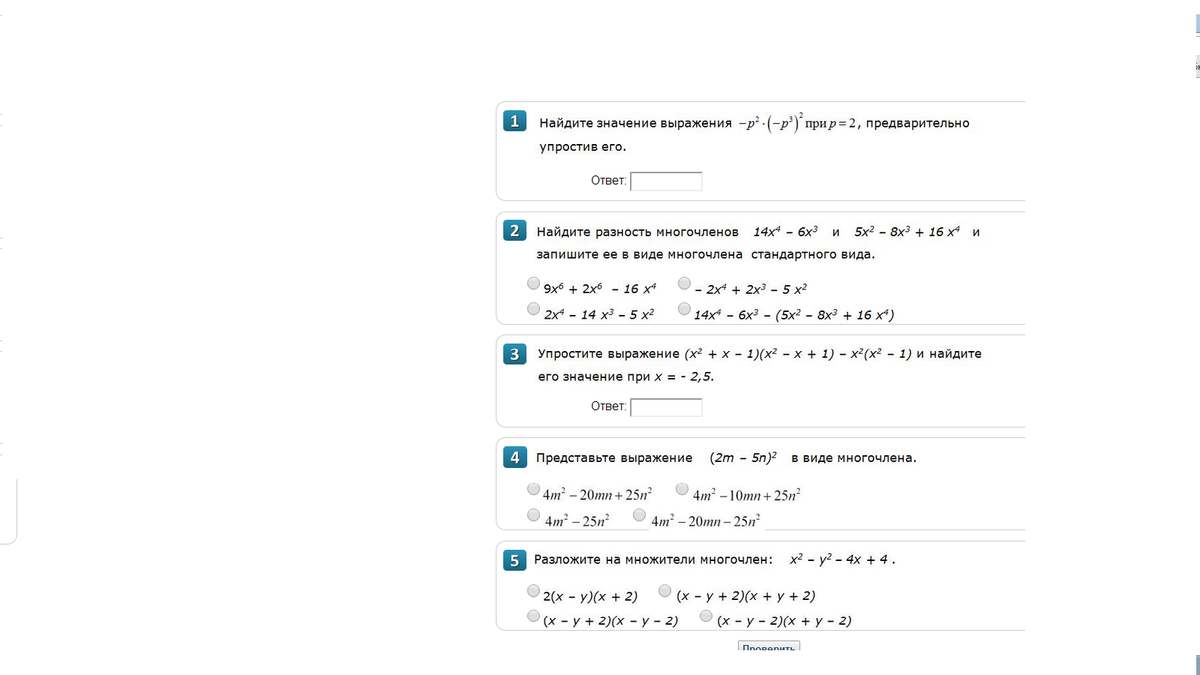Choose factorization 2(x − y)(x + 2)
The height and width of the screenshot is (675, 1200).
[x=534, y=591]
